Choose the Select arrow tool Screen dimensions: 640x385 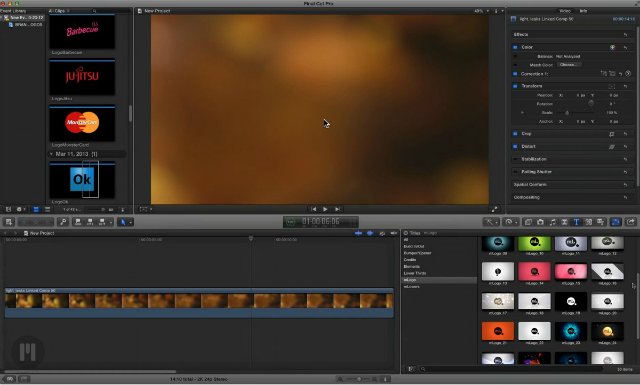click(122, 222)
